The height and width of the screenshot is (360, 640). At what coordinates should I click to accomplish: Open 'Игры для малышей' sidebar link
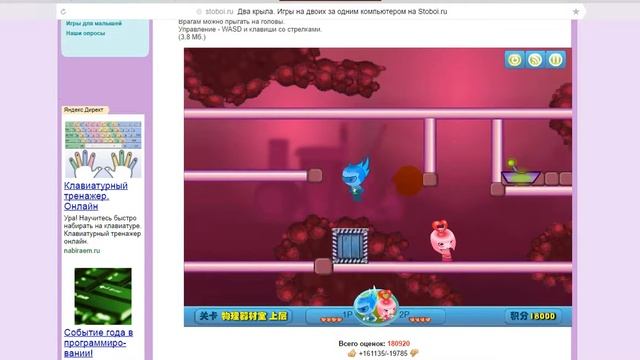point(94,23)
